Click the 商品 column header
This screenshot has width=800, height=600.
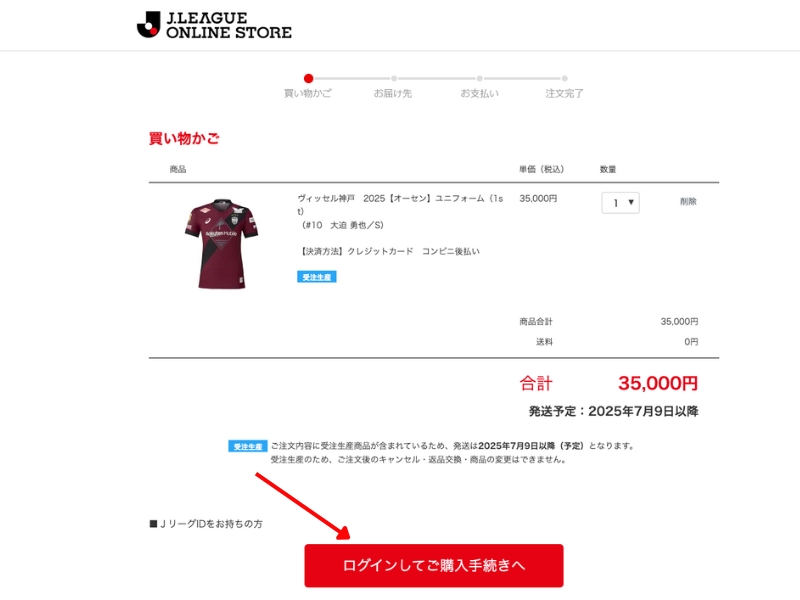pos(178,169)
